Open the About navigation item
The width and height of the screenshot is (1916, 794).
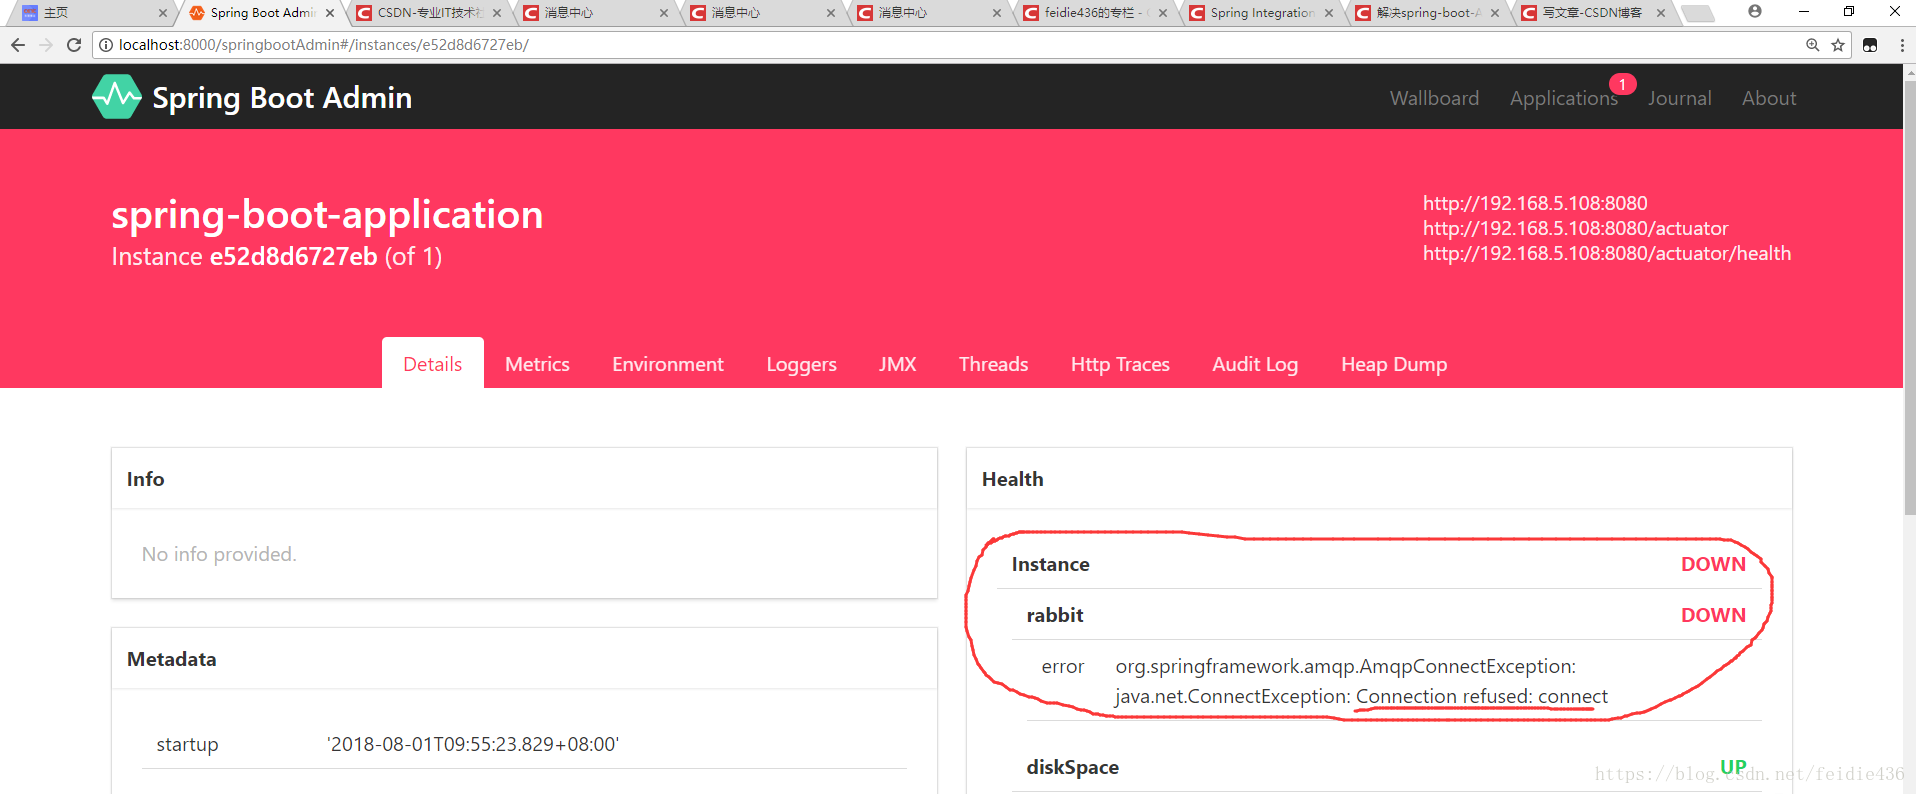1769,98
